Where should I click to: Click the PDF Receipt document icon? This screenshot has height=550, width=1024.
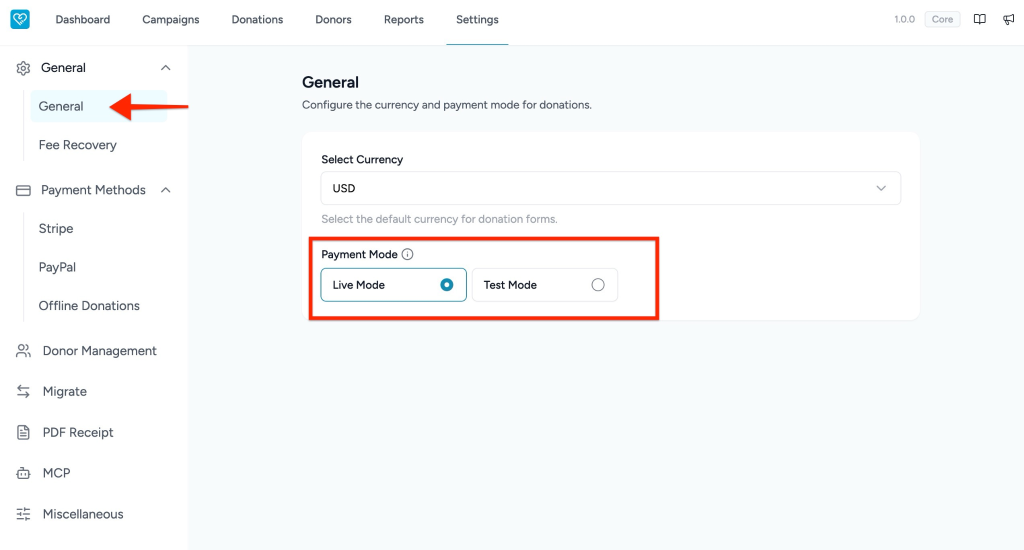tap(24, 432)
